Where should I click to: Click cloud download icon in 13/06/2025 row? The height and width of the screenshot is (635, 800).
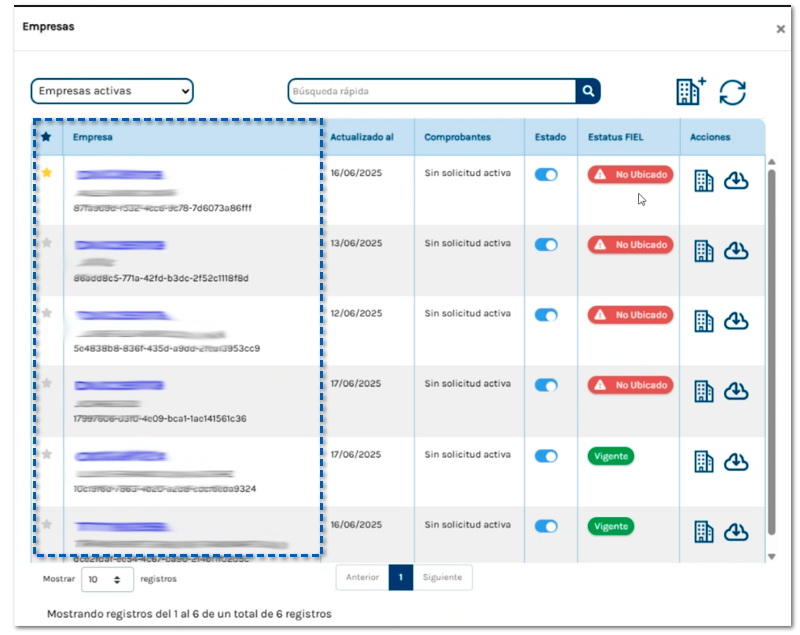tap(736, 251)
